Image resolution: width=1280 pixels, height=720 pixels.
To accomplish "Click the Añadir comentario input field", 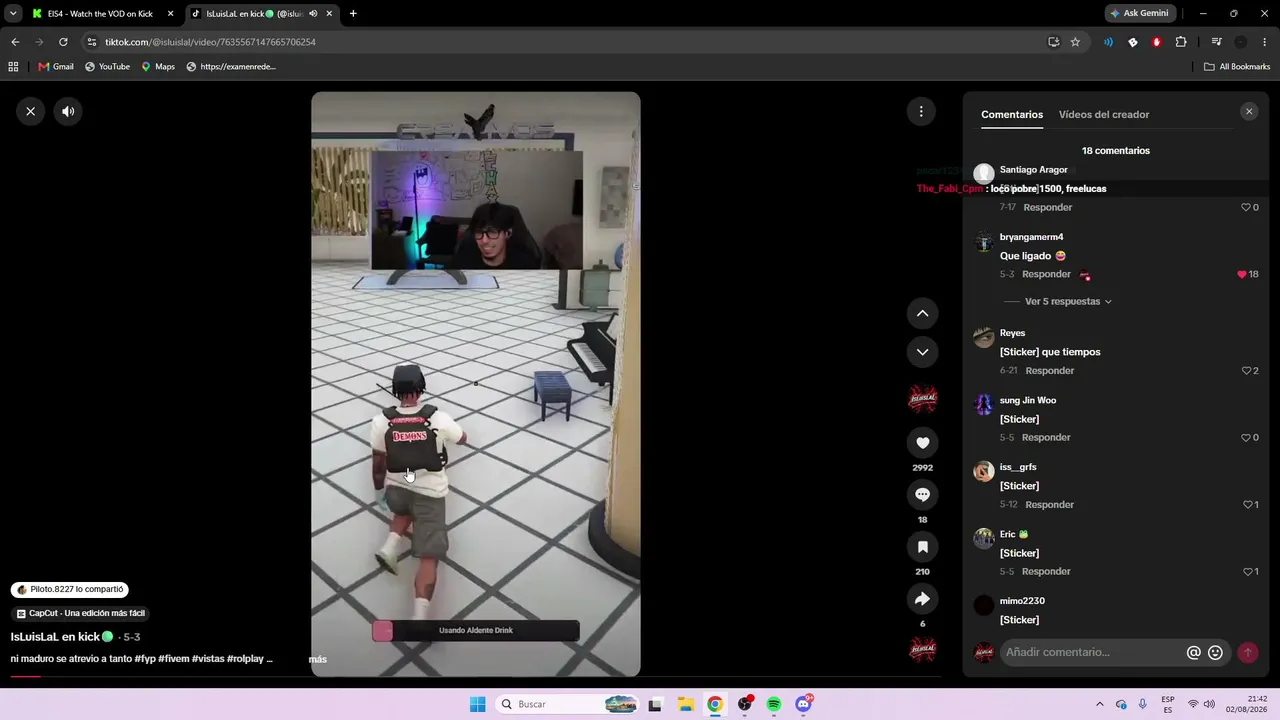I will pyautogui.click(x=1093, y=652).
